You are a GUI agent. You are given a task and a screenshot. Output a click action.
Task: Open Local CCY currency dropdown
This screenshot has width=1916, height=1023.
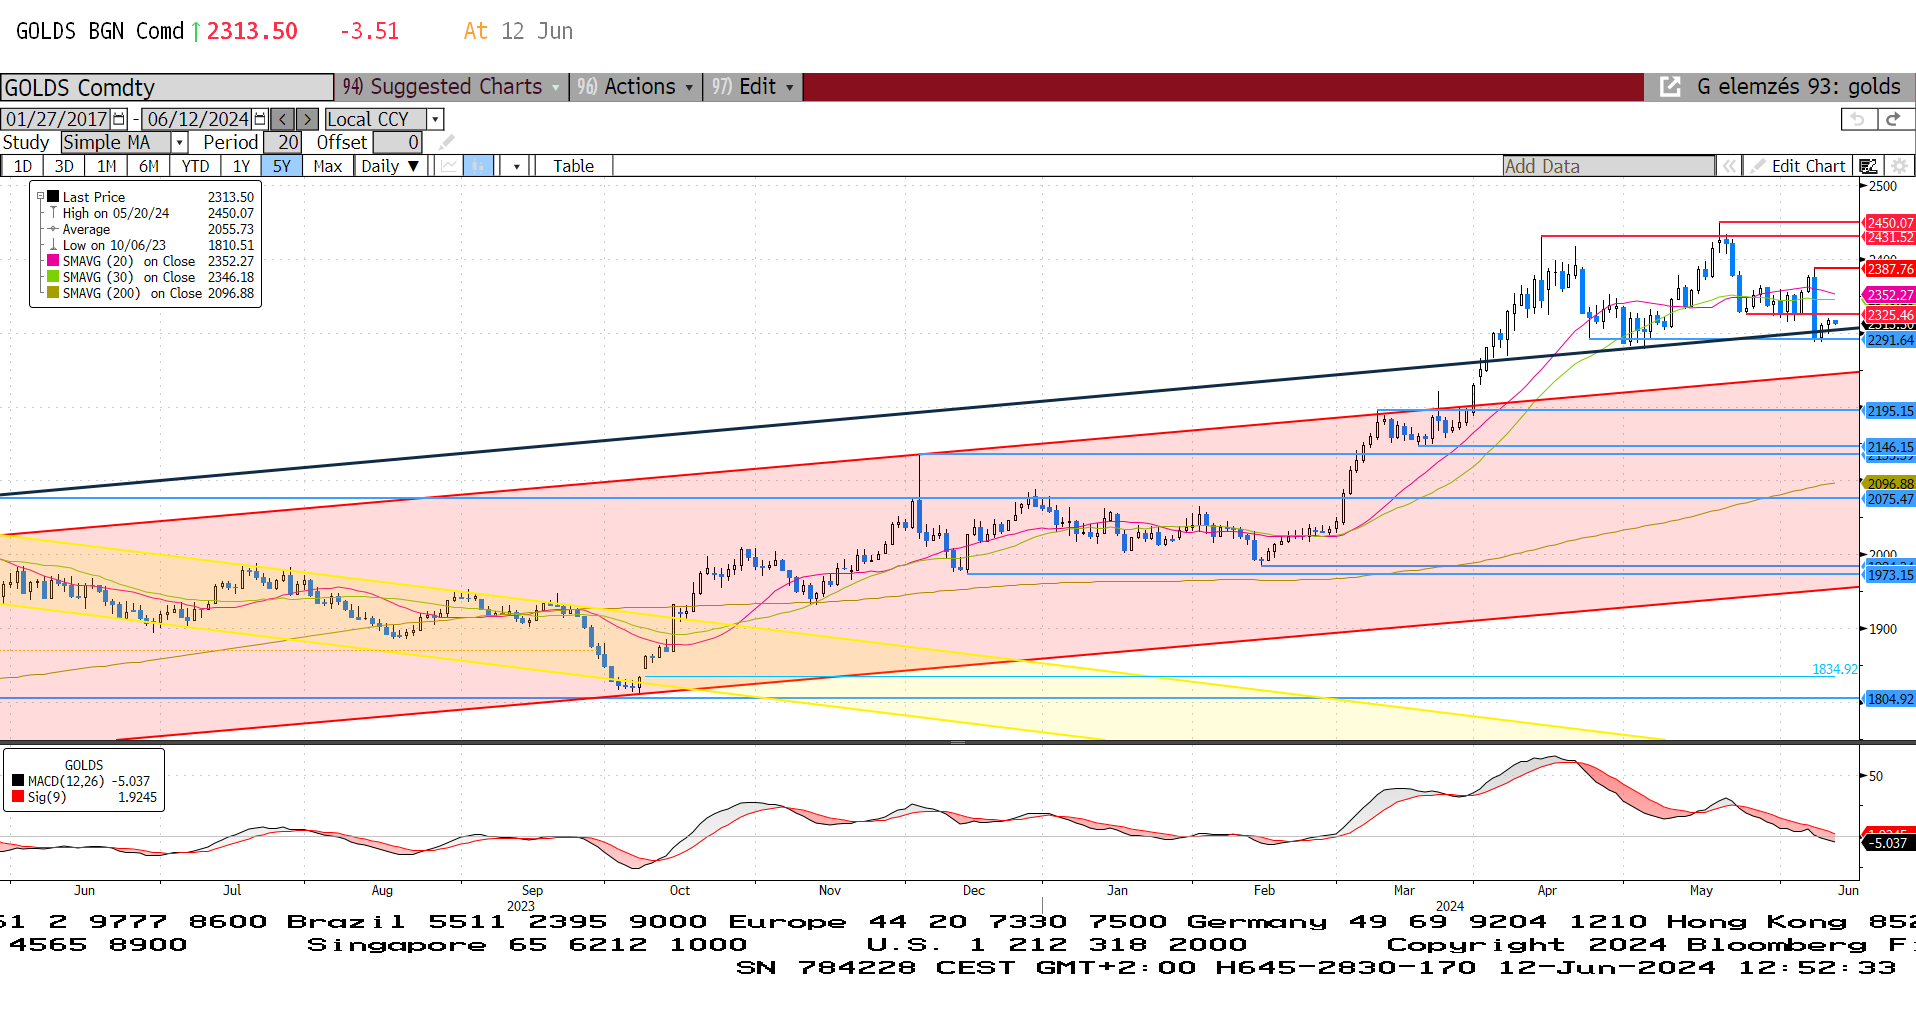[x=435, y=119]
